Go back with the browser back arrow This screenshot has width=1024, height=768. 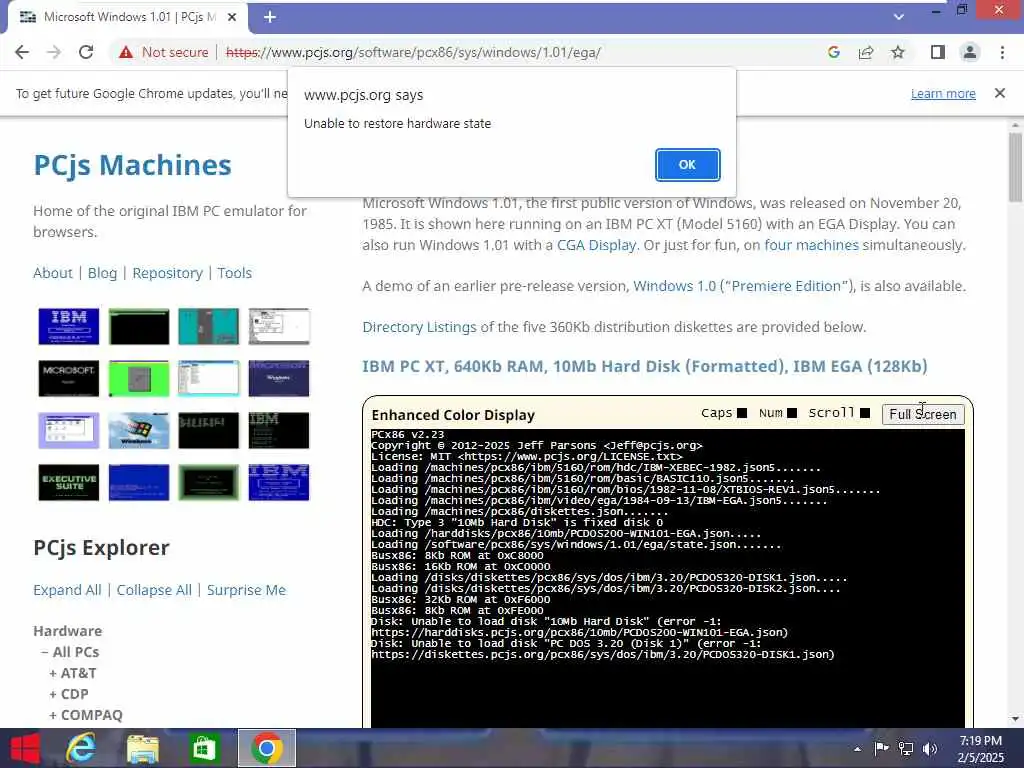(22, 52)
